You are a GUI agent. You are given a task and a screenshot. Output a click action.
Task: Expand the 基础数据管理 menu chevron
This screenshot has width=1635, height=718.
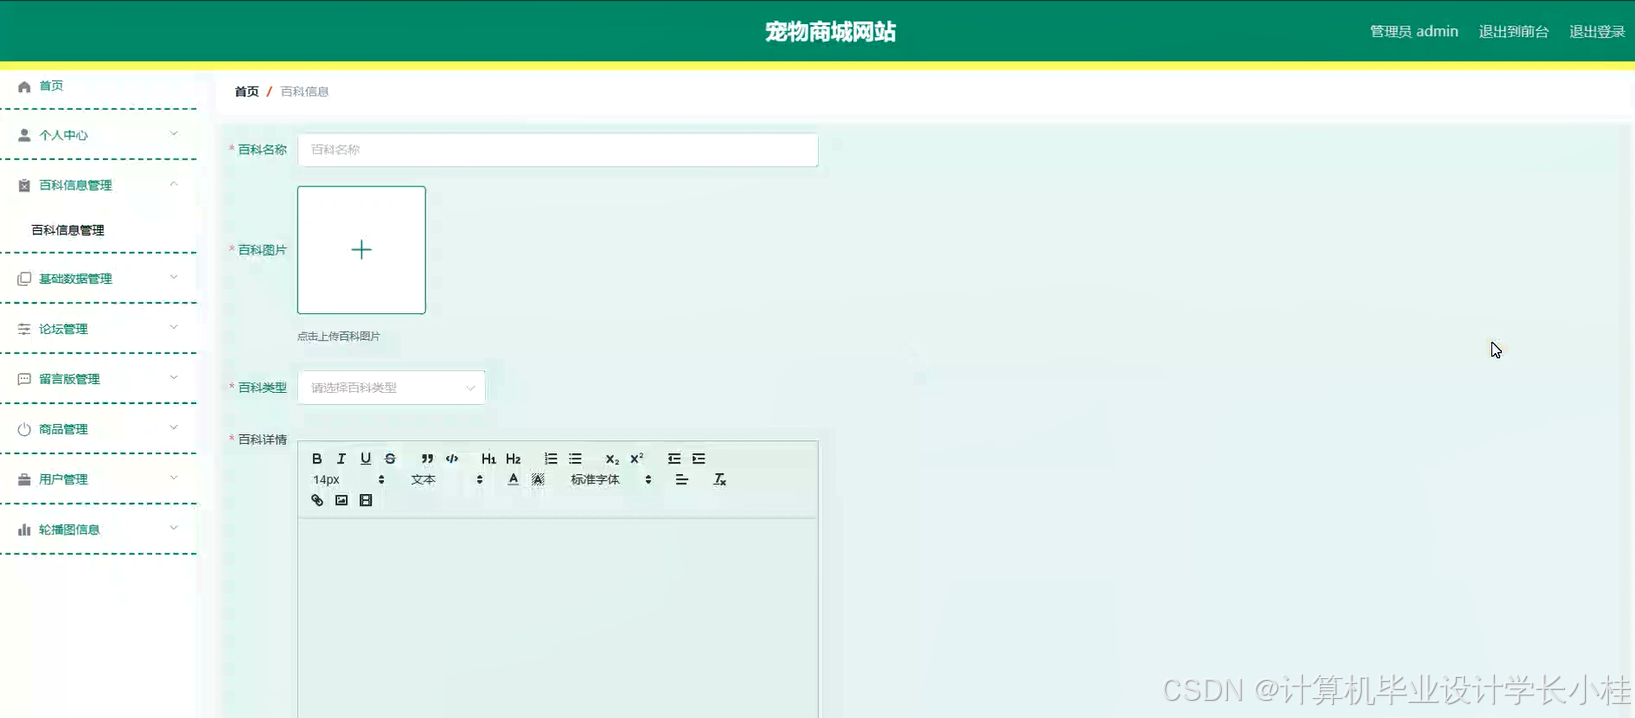[174, 278]
